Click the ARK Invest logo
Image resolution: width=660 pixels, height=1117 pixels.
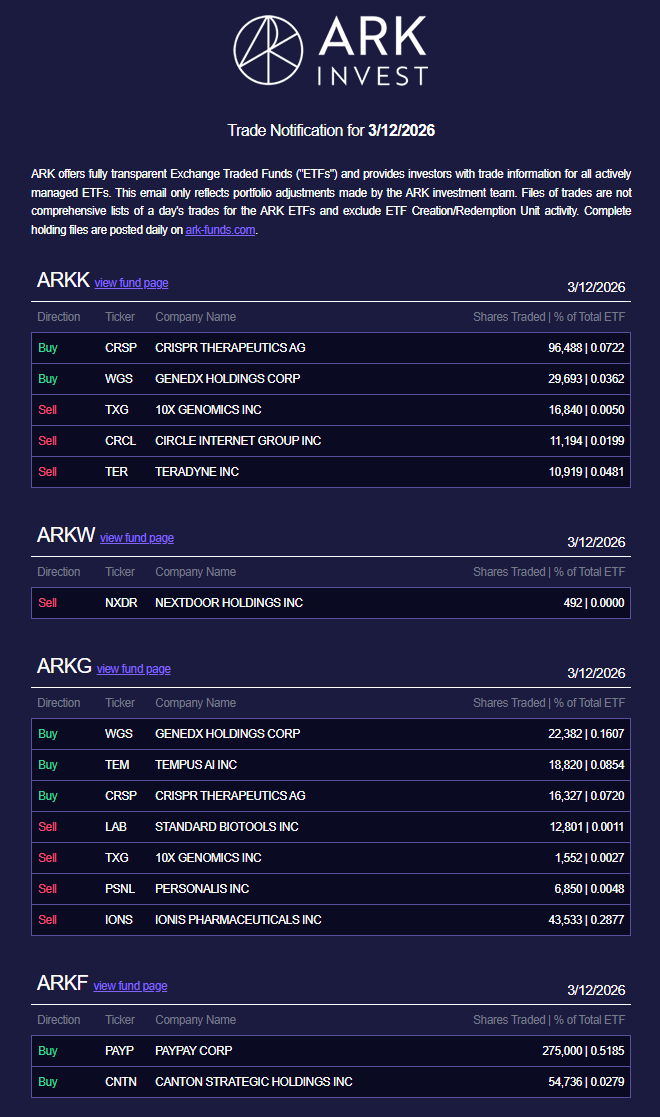330,51
